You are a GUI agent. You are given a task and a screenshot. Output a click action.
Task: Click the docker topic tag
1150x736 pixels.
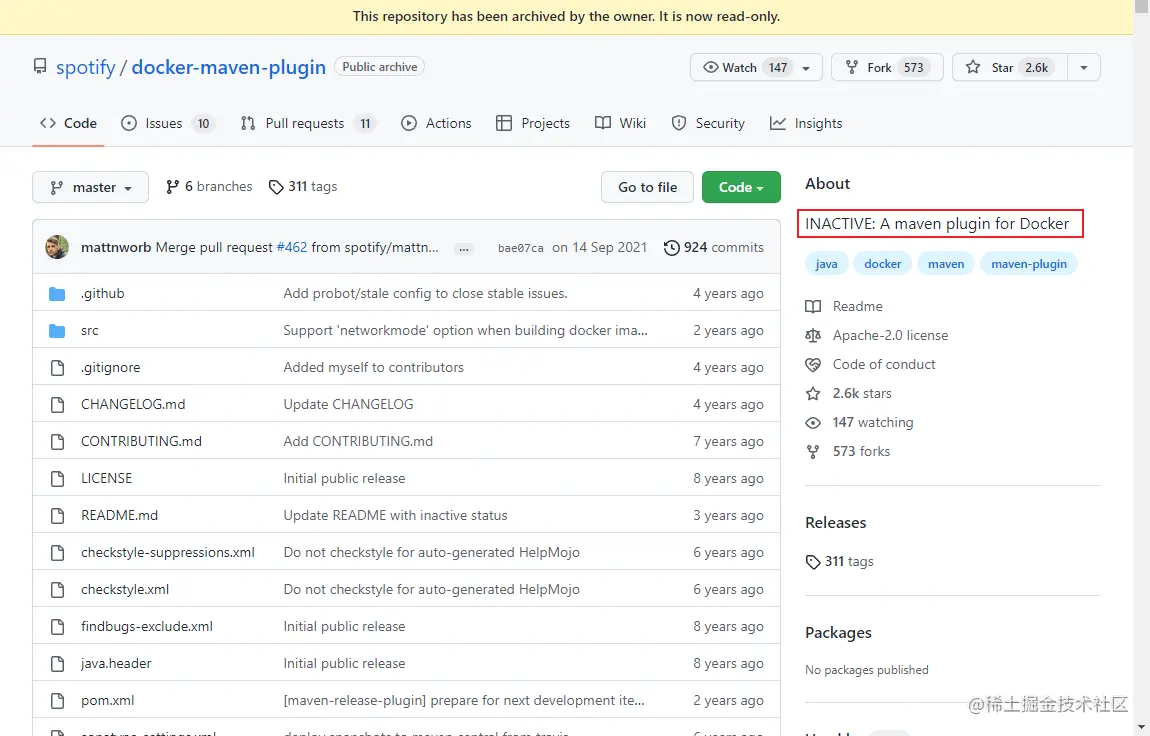[882, 264]
